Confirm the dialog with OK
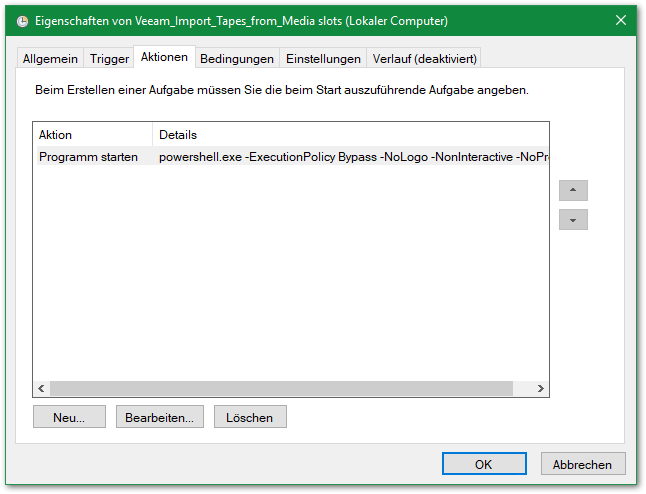 (x=484, y=464)
